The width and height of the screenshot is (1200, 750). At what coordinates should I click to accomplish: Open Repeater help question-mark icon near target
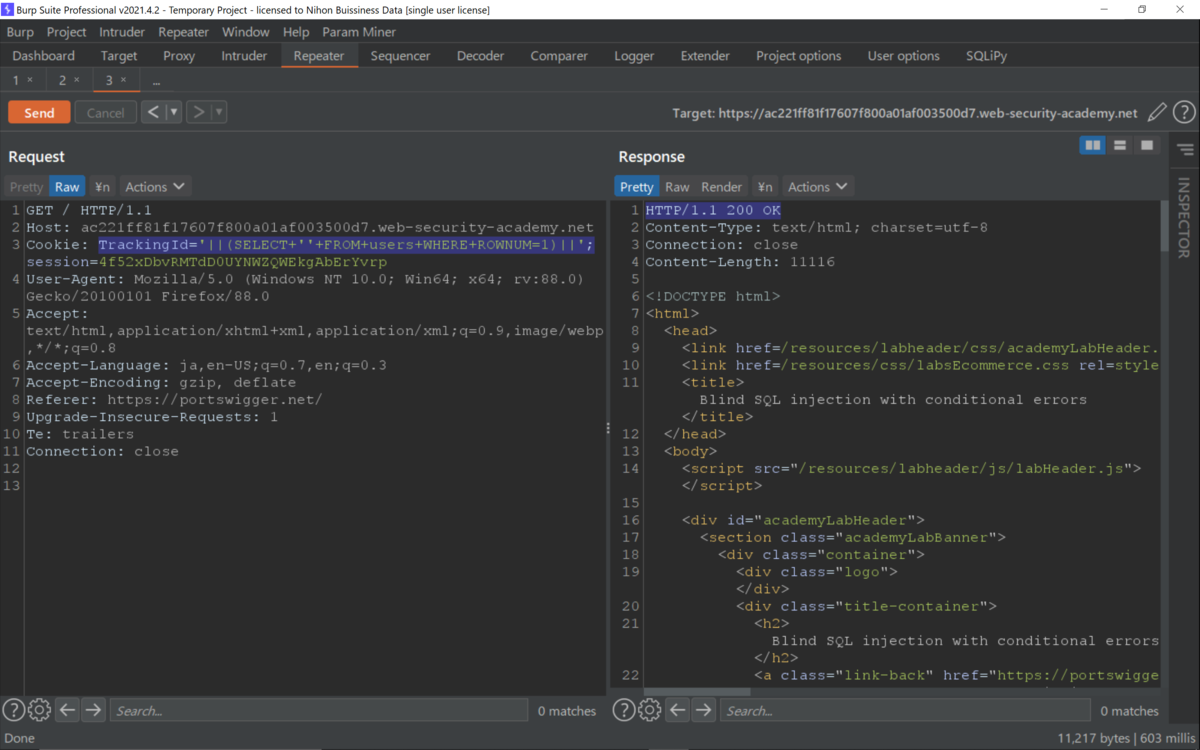tap(1184, 112)
